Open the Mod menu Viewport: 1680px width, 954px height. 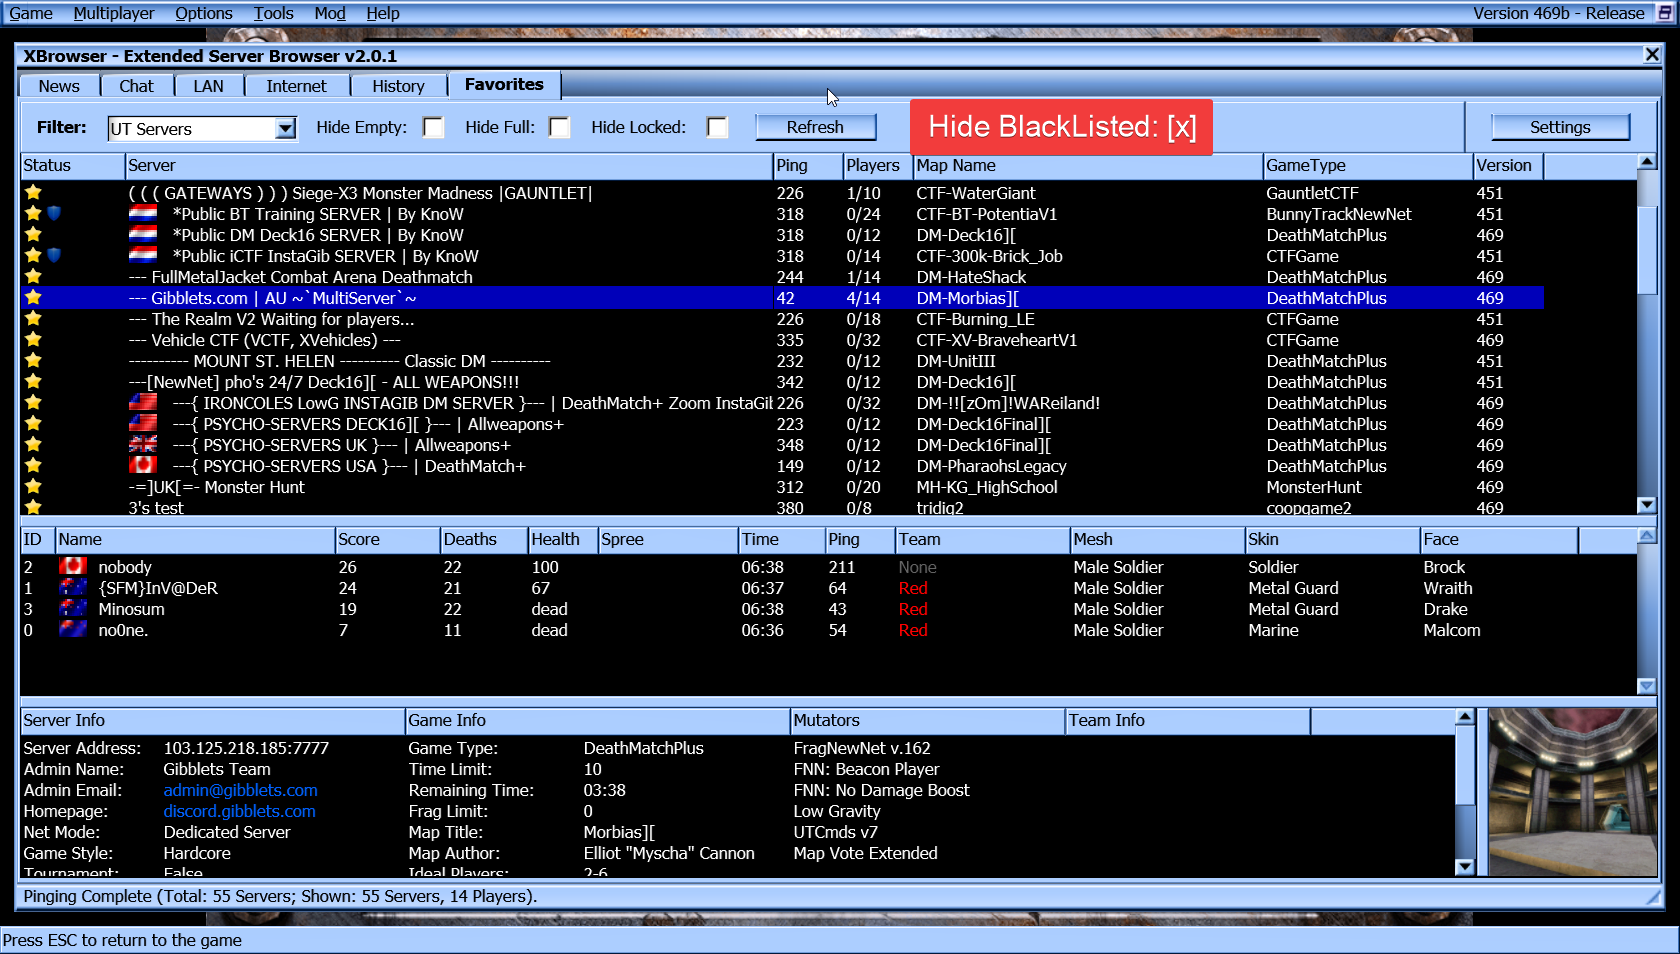330,13
